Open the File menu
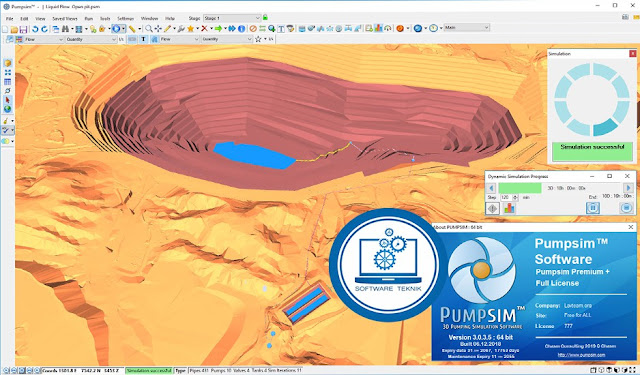This screenshot has height=375, width=640. [x=9, y=18]
